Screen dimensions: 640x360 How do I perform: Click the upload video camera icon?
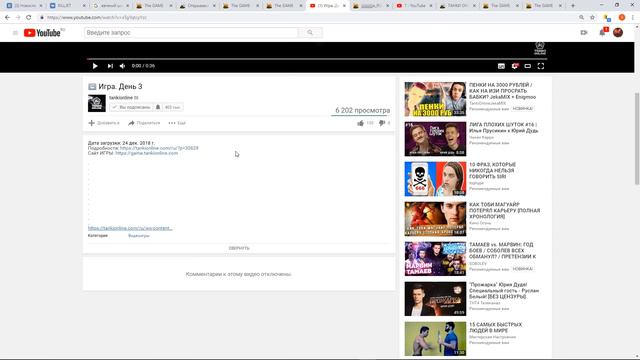584,33
